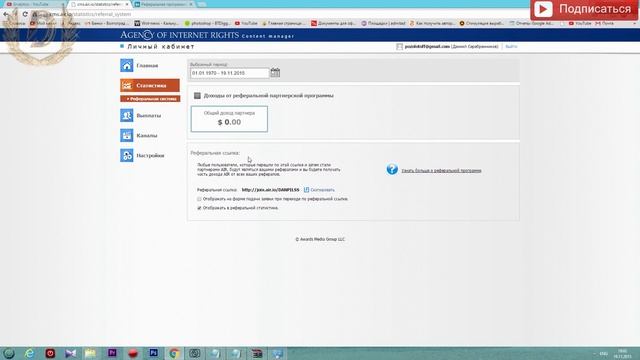Click the Скопировать copy link
The width and height of the screenshot is (640, 360).
coord(322,190)
